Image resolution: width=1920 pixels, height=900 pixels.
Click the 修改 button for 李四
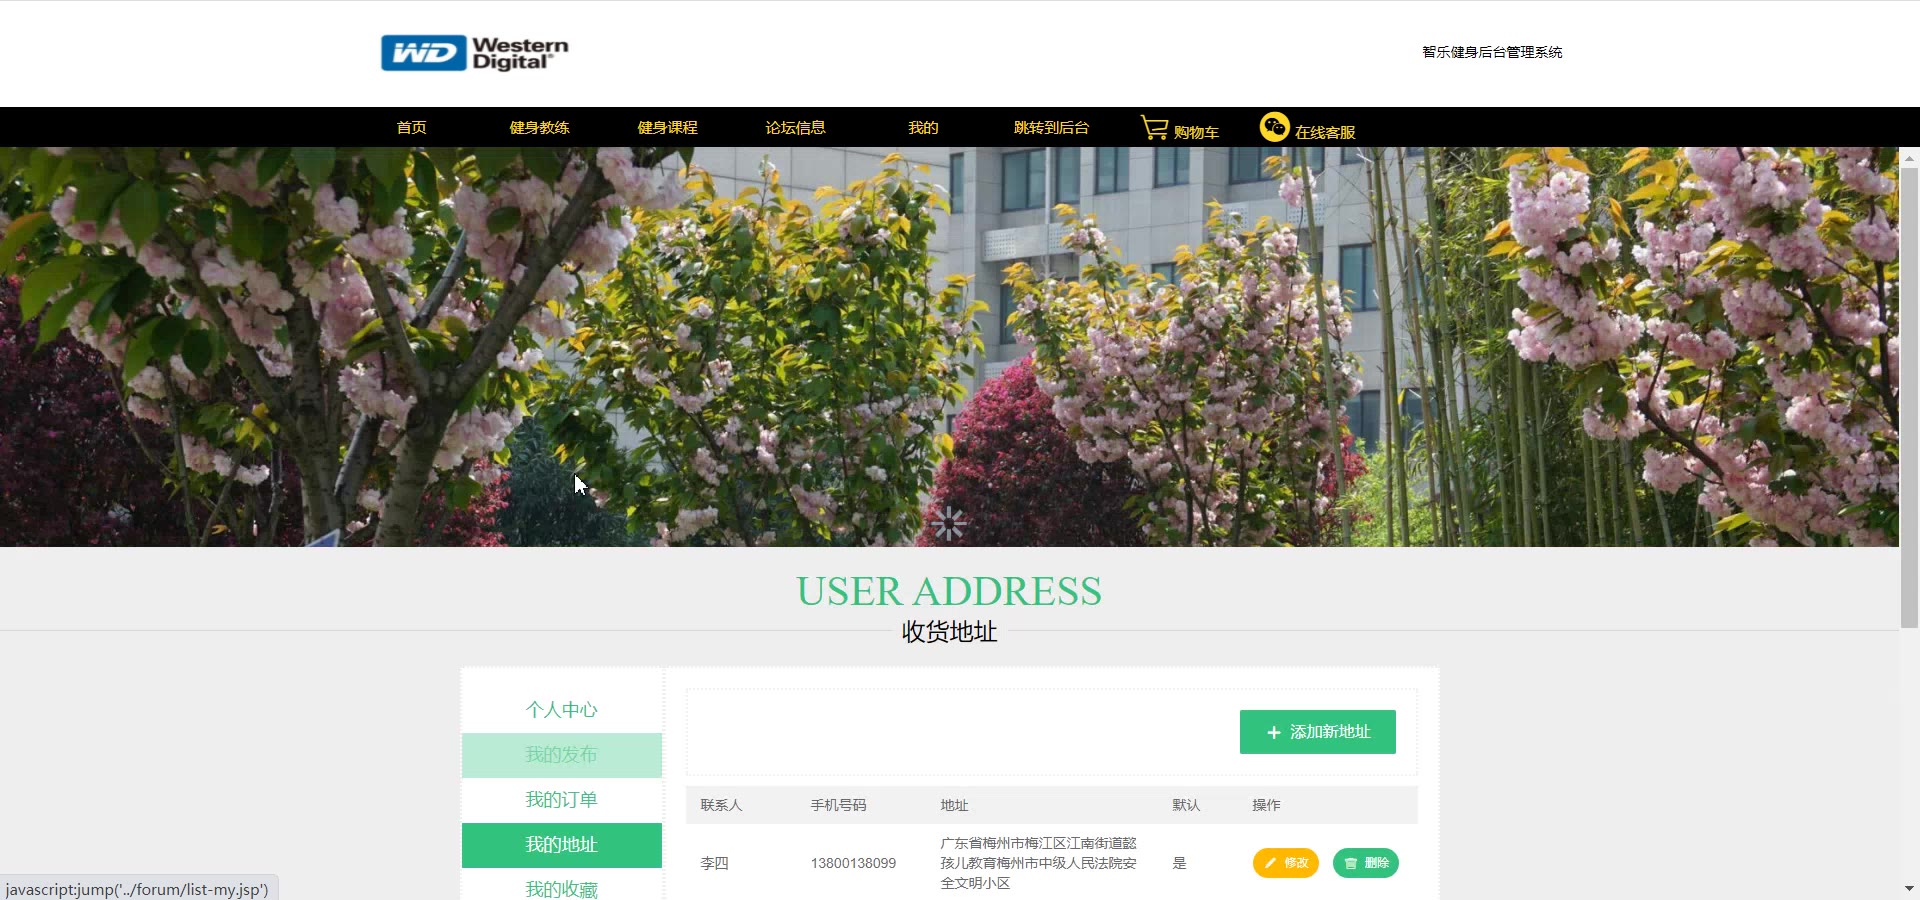(x=1286, y=863)
